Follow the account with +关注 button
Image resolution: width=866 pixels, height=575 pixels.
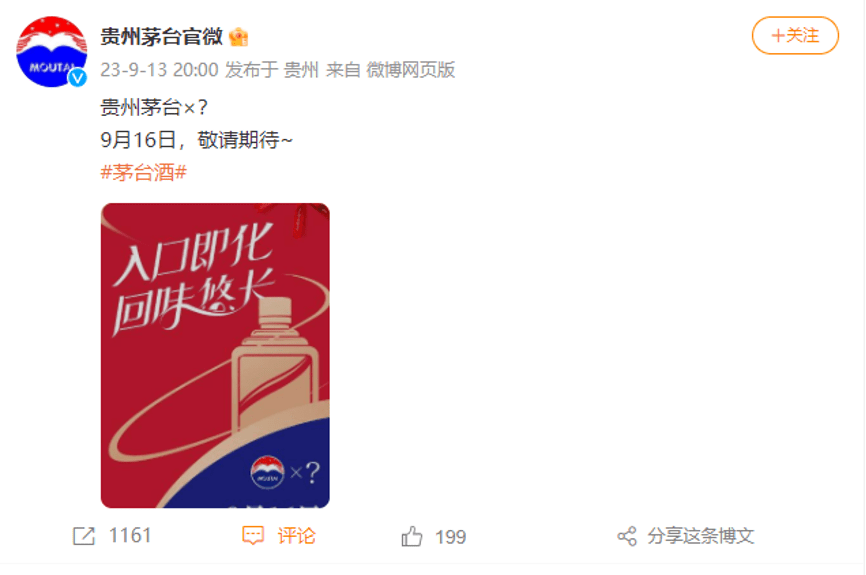795,35
